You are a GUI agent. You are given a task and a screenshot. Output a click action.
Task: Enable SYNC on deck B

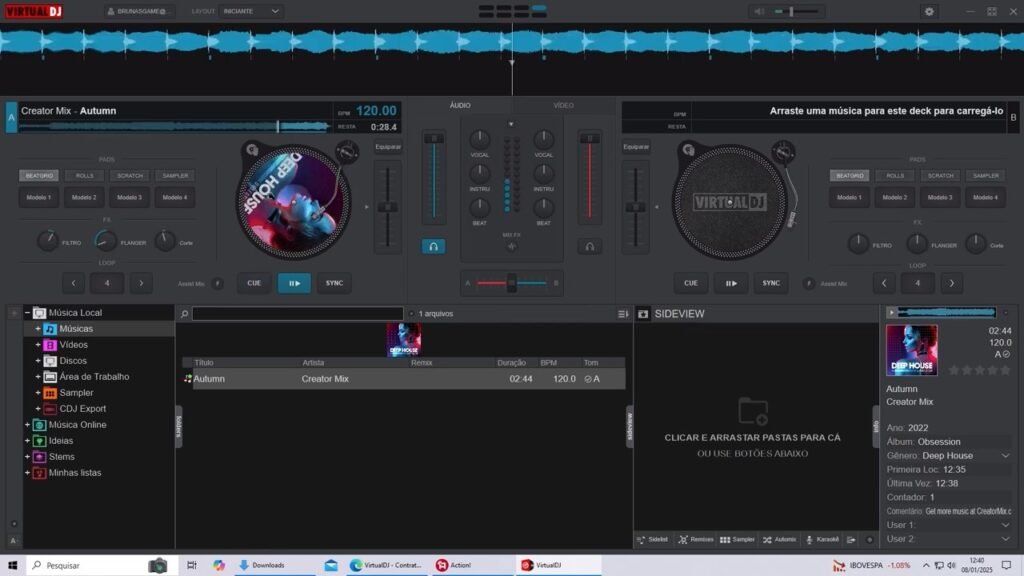point(771,283)
